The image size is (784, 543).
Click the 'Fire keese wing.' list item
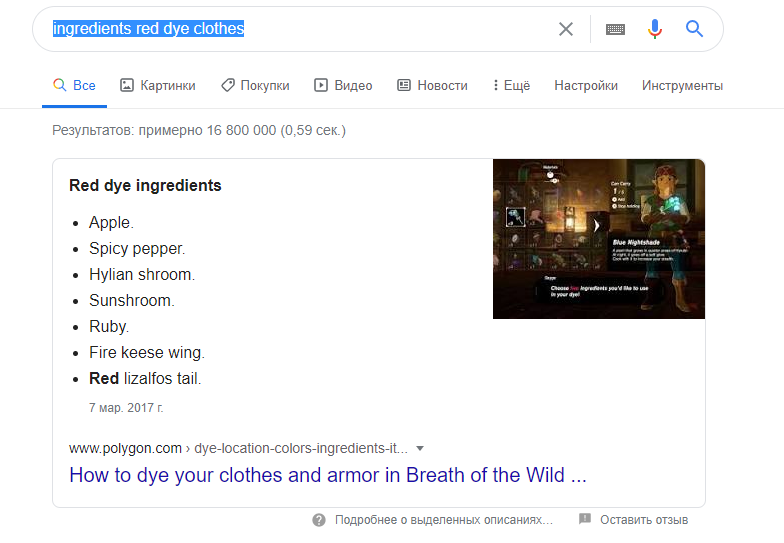147,352
